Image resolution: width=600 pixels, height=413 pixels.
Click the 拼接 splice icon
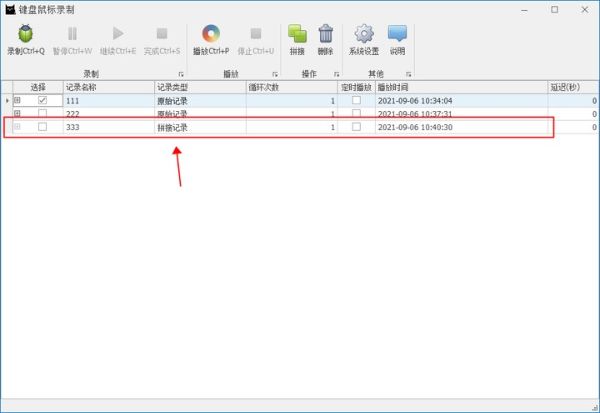tap(297, 40)
